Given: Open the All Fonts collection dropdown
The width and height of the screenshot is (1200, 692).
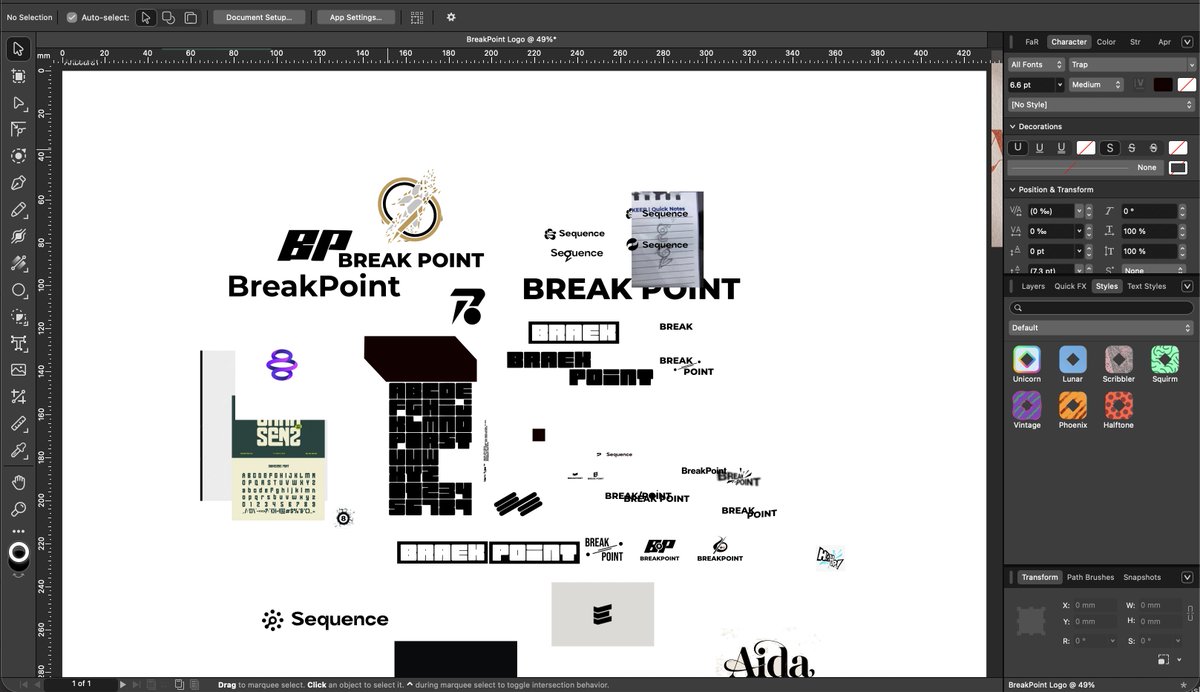Looking at the screenshot, I should click(1036, 64).
